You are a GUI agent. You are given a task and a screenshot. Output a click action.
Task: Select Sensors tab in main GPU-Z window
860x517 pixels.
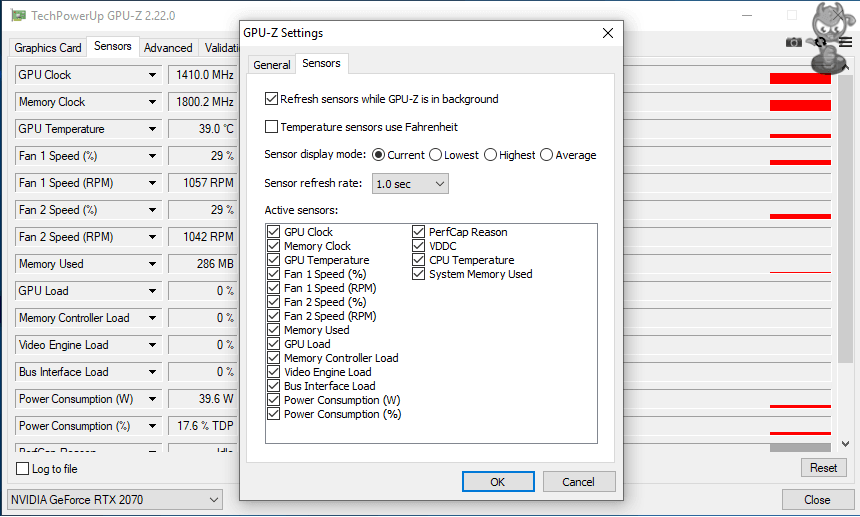(112, 46)
